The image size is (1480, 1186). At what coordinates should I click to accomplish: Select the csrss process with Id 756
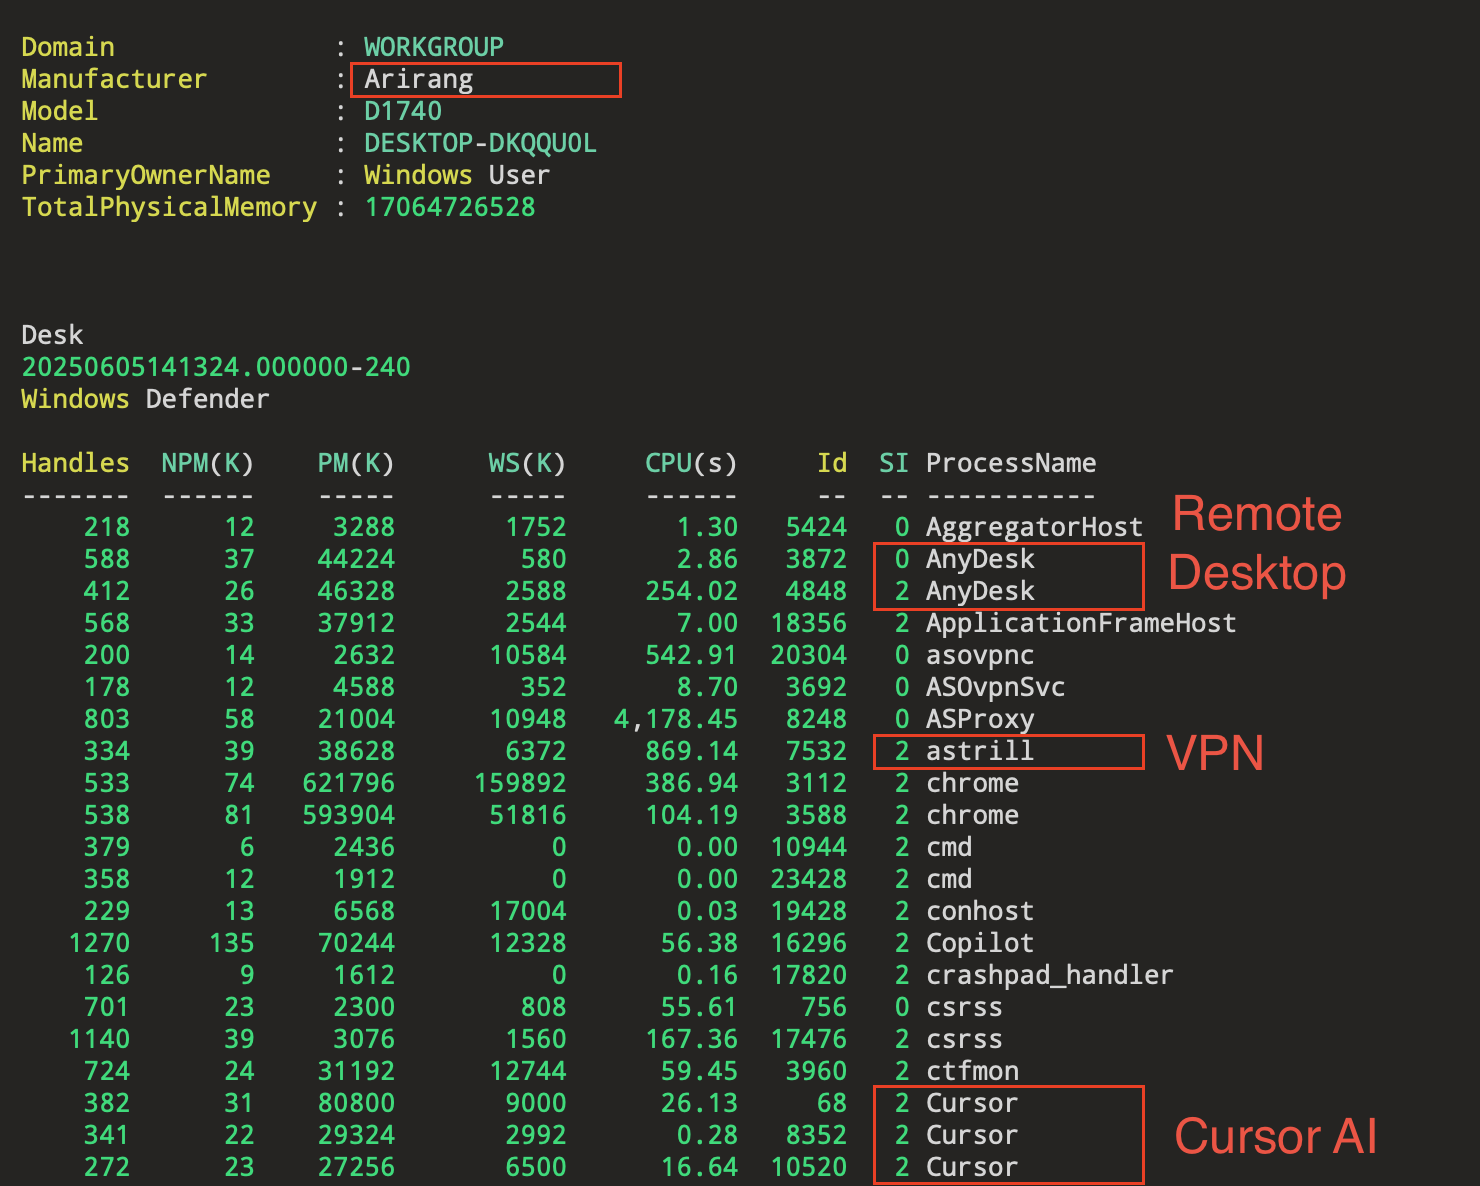pyautogui.click(x=964, y=1007)
